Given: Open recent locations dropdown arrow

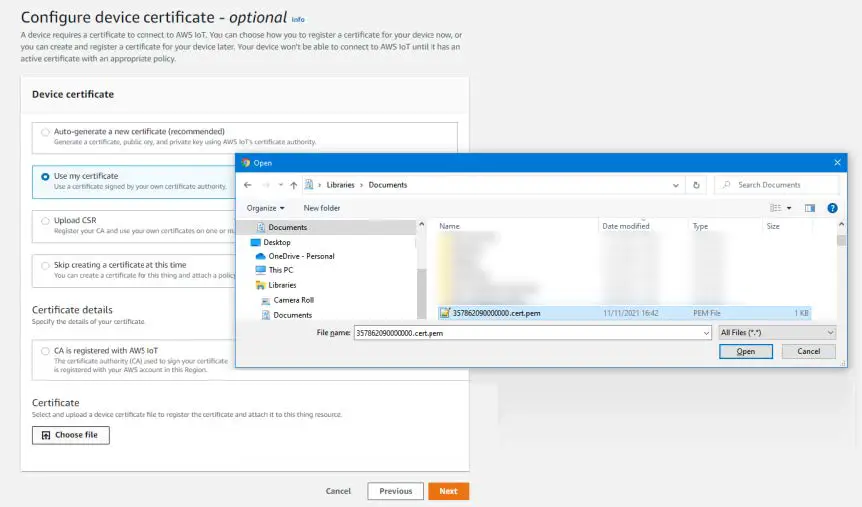Looking at the screenshot, I should click(280, 185).
